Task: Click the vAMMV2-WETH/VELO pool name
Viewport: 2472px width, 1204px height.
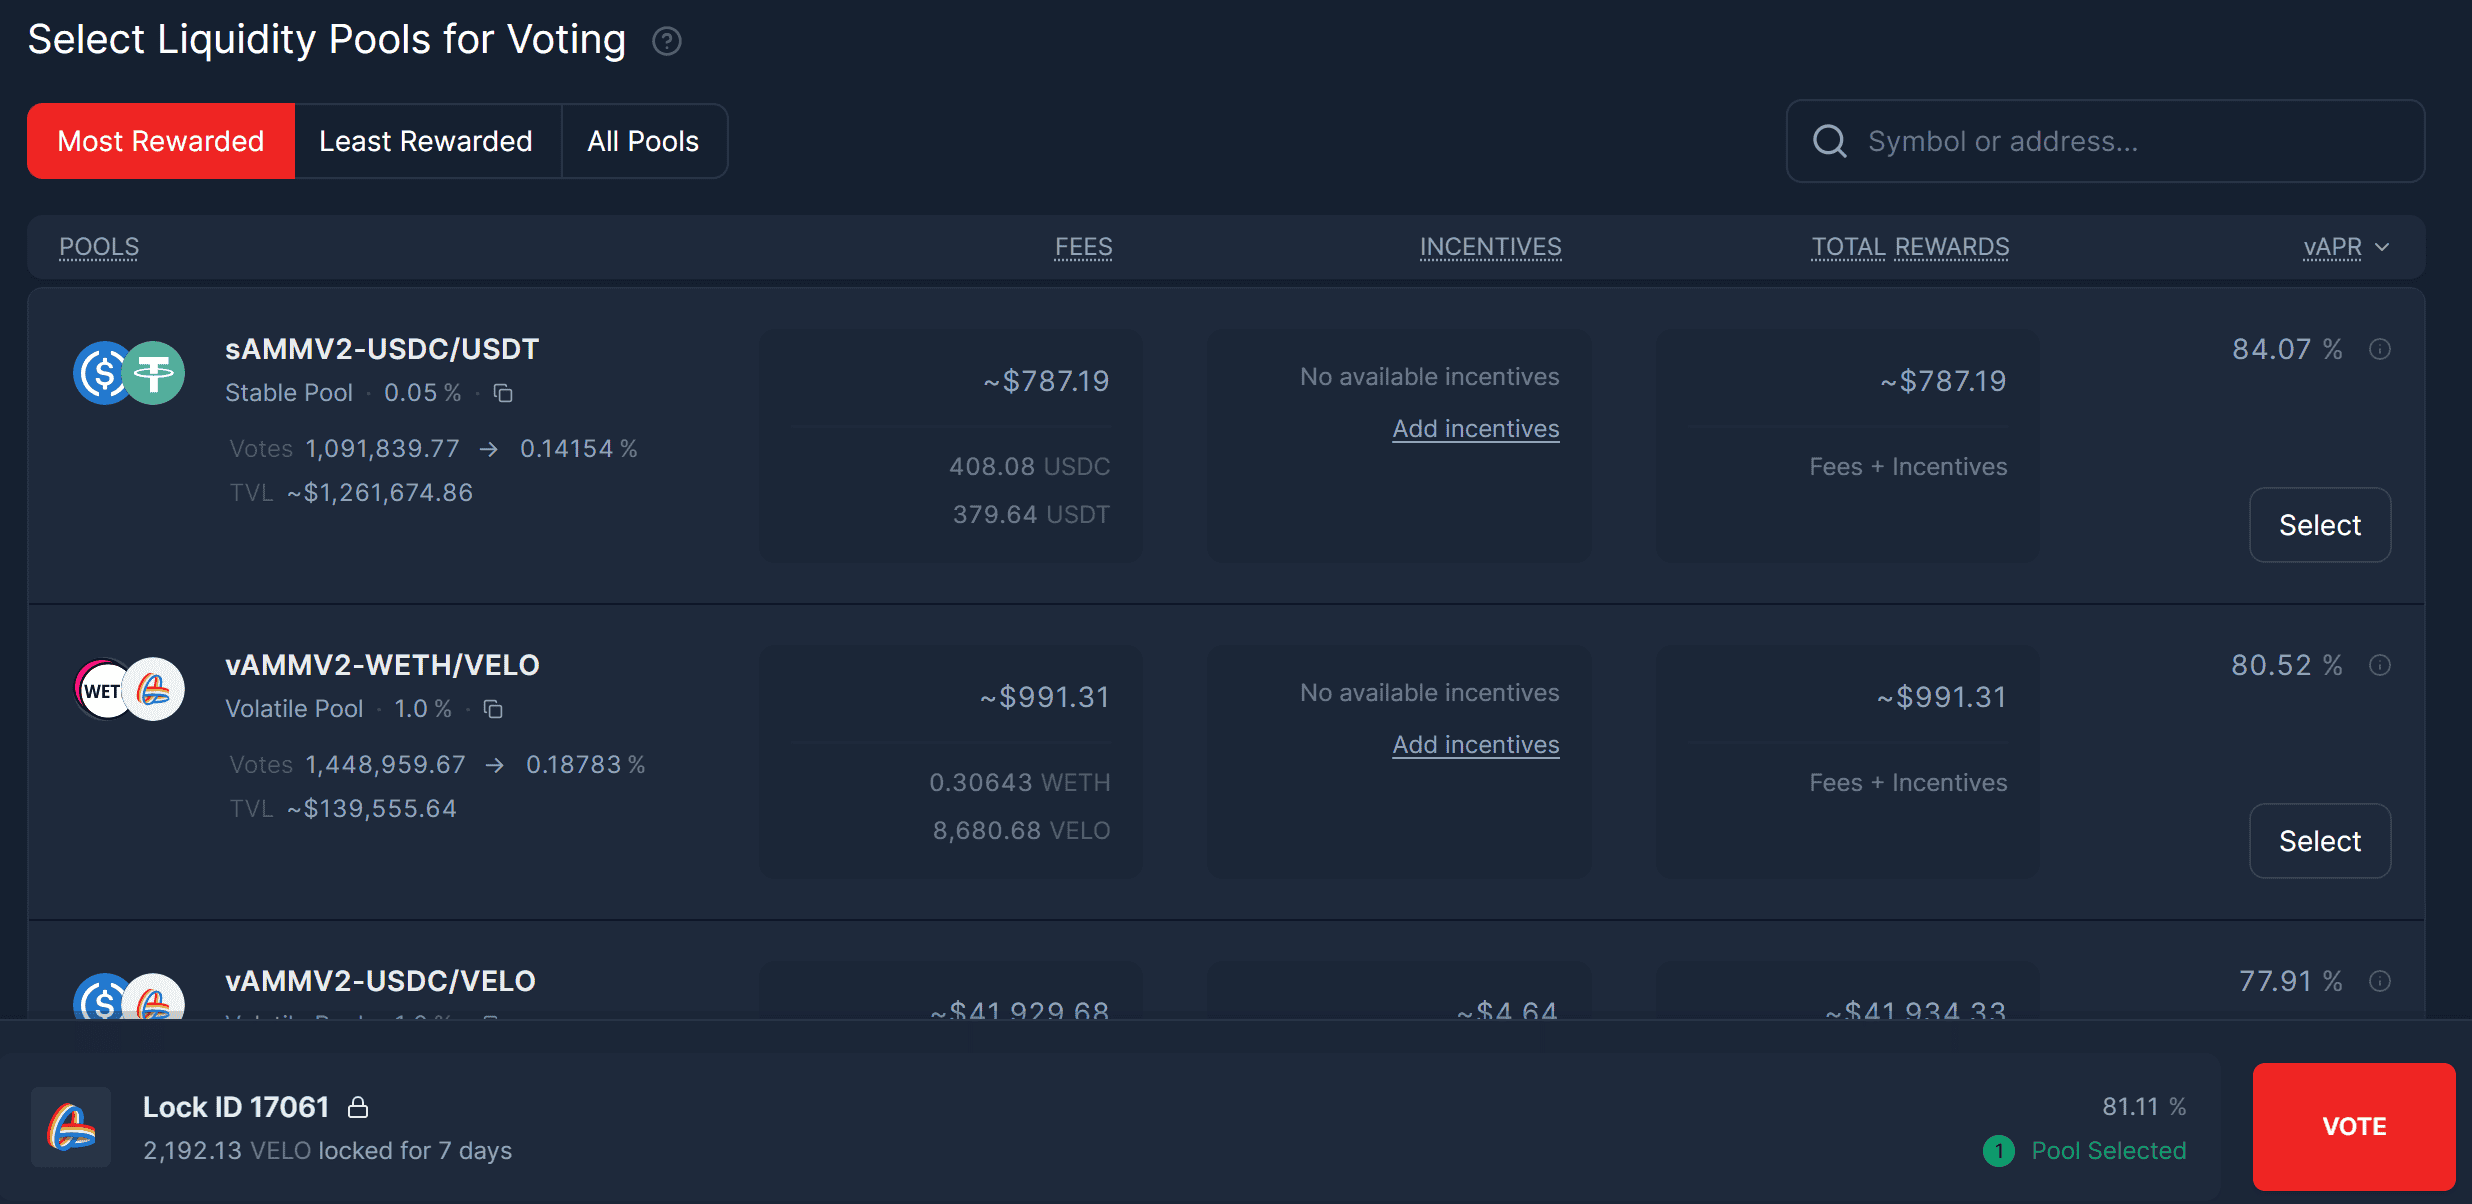Action: [382, 665]
